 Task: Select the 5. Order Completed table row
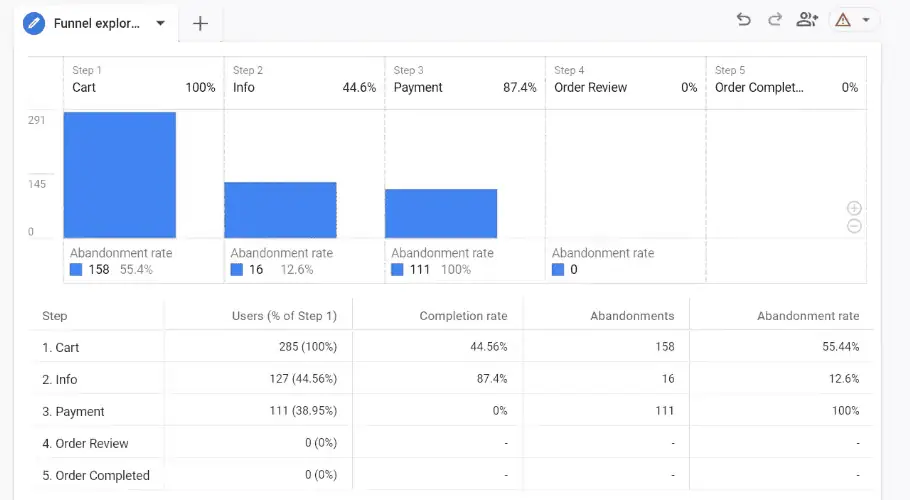451,474
